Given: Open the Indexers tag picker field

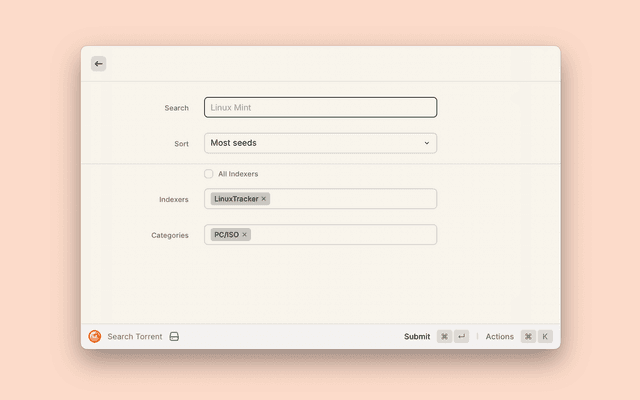Looking at the screenshot, I should pyautogui.click(x=350, y=199).
